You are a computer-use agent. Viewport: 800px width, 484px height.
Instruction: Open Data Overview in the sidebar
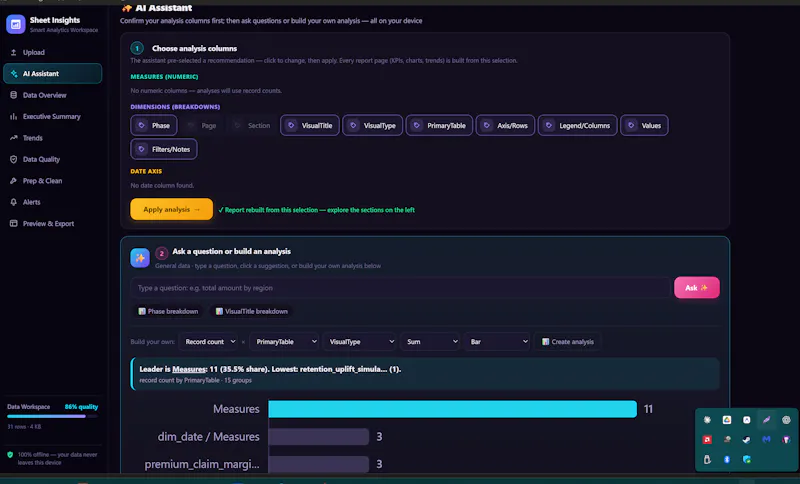point(53,95)
